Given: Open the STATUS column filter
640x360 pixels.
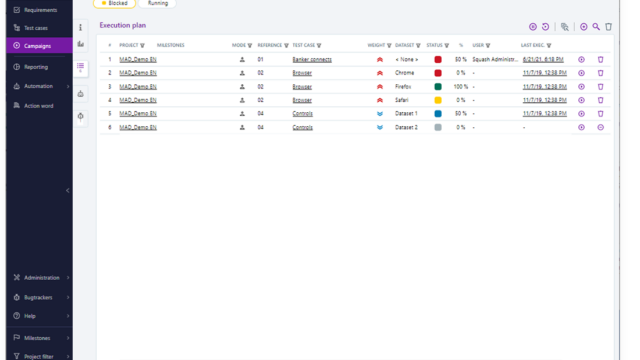Looking at the screenshot, I should pyautogui.click(x=447, y=45).
